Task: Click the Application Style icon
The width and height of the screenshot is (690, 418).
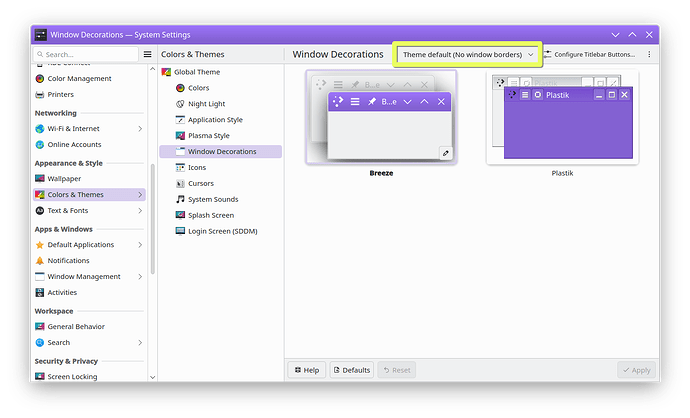Action: (180, 120)
